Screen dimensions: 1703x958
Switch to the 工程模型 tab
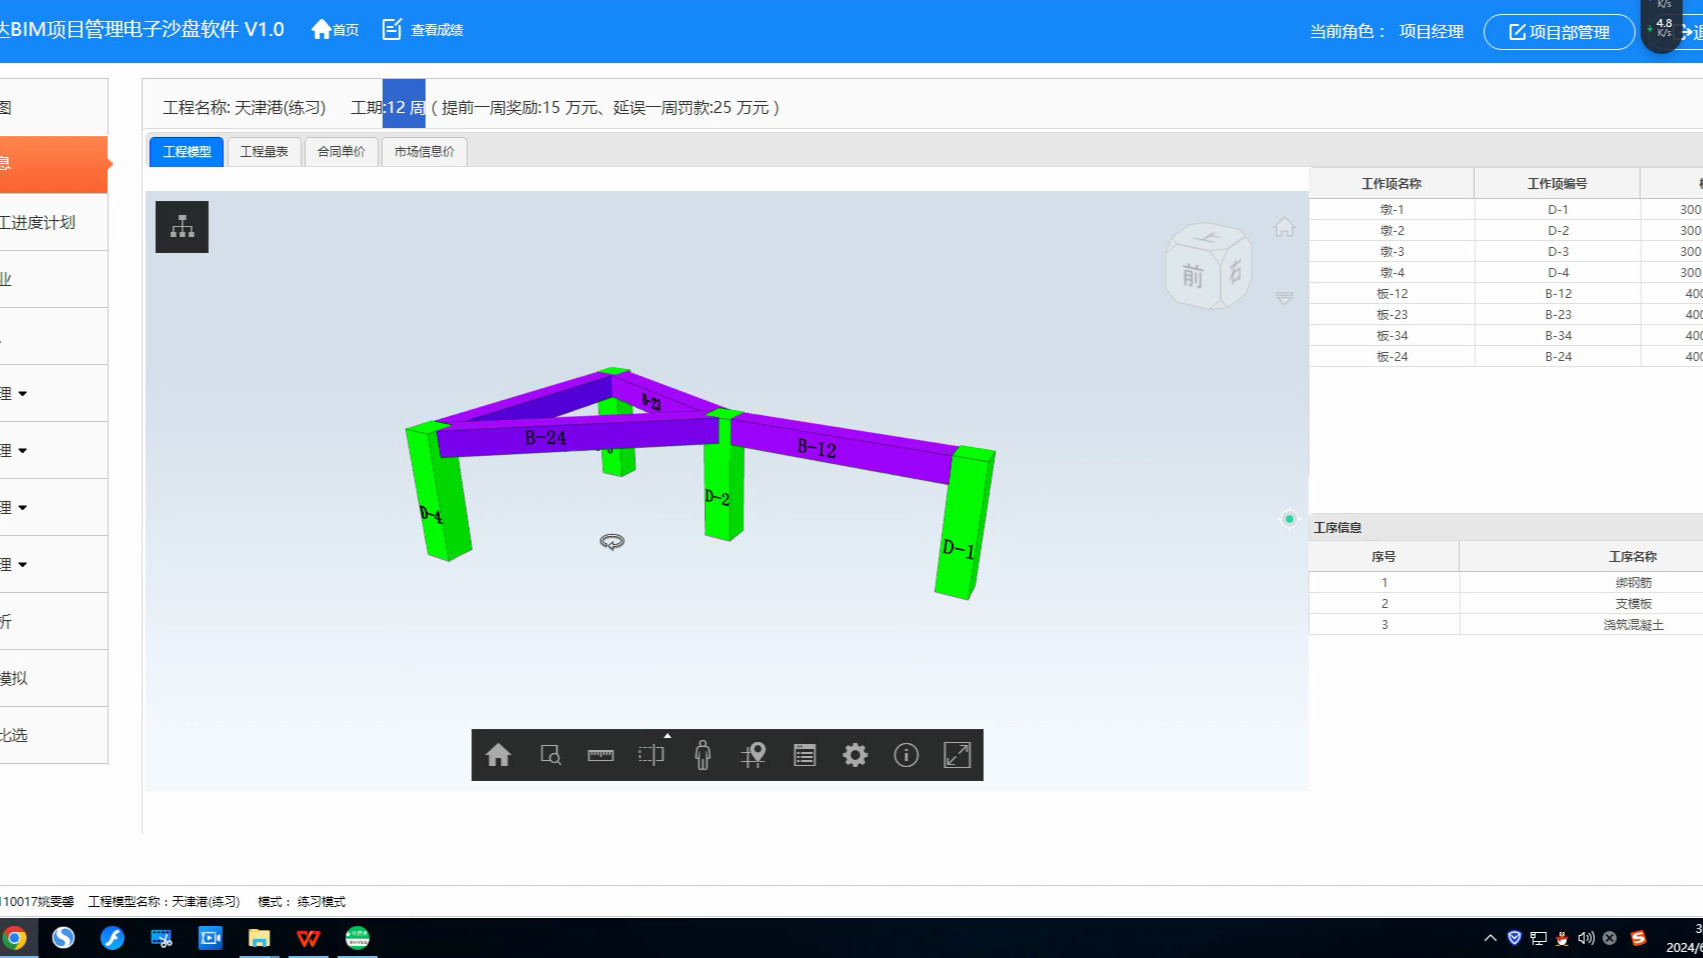coord(187,151)
